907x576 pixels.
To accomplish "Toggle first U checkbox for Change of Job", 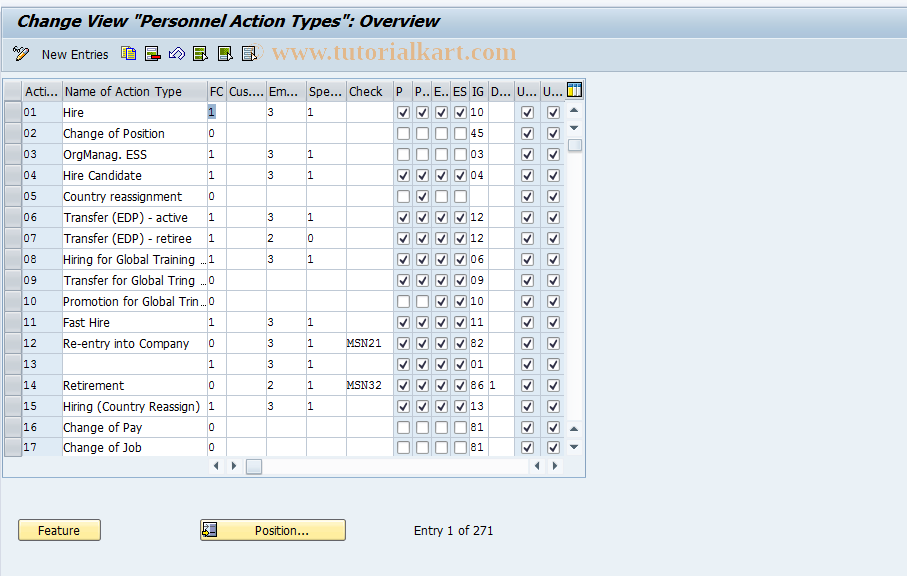I will tap(528, 448).
